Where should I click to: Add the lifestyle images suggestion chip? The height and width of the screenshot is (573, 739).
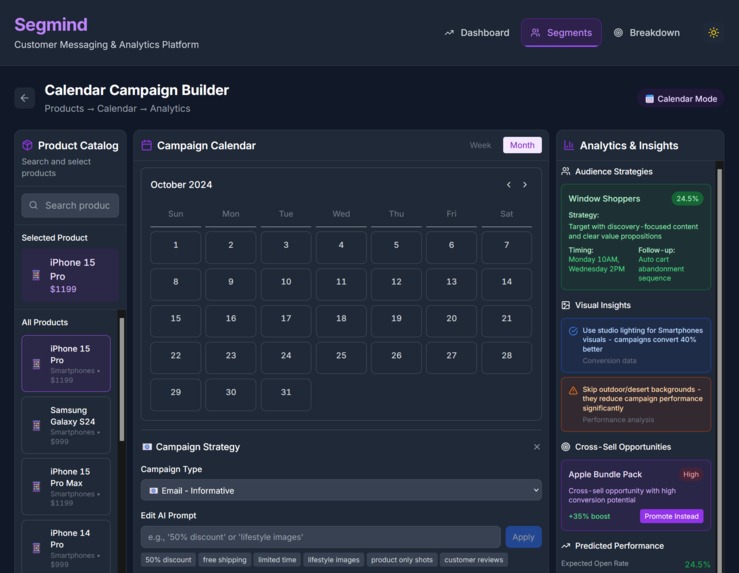(x=334, y=560)
